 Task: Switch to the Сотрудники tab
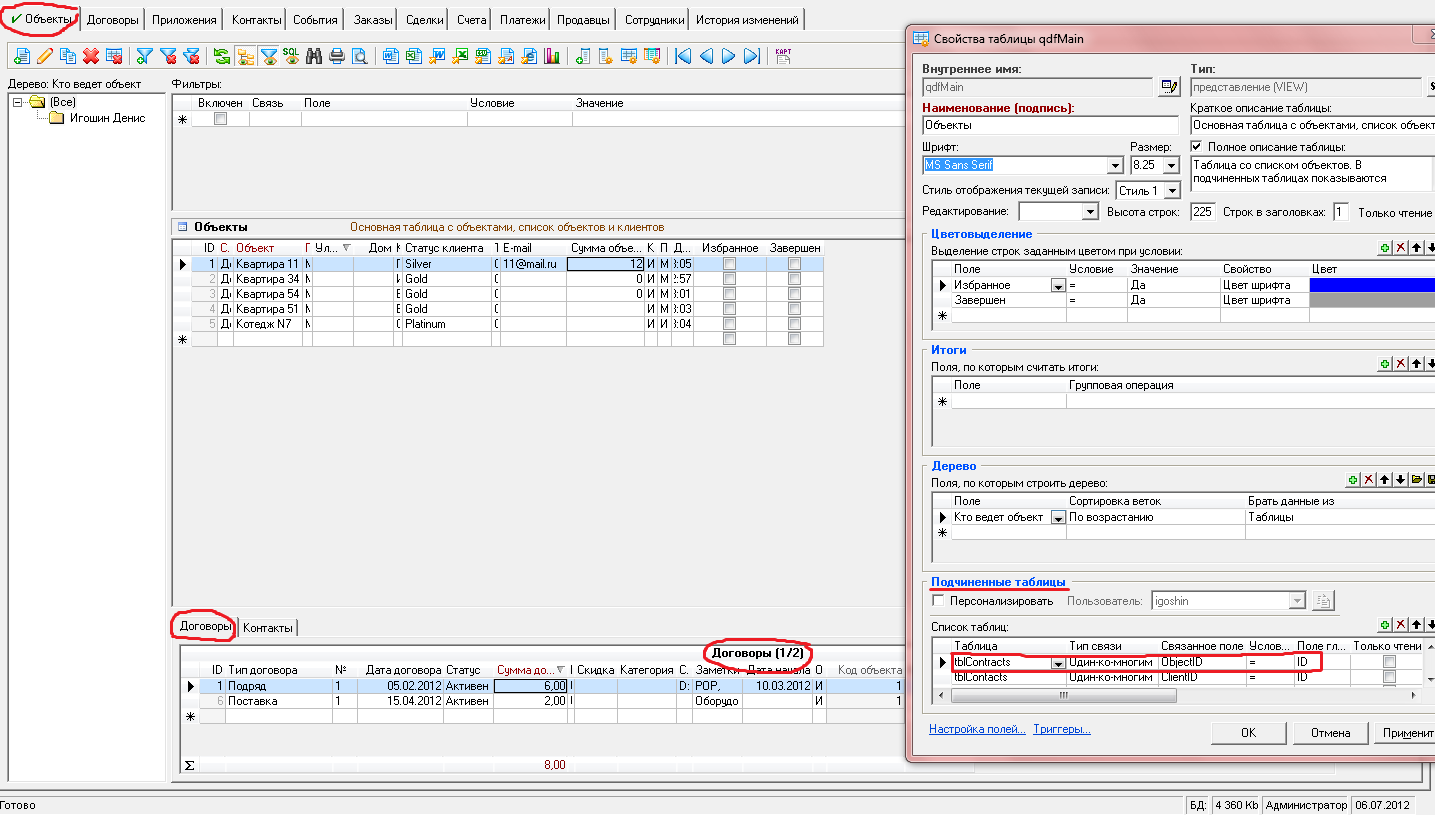pyautogui.click(x=654, y=20)
